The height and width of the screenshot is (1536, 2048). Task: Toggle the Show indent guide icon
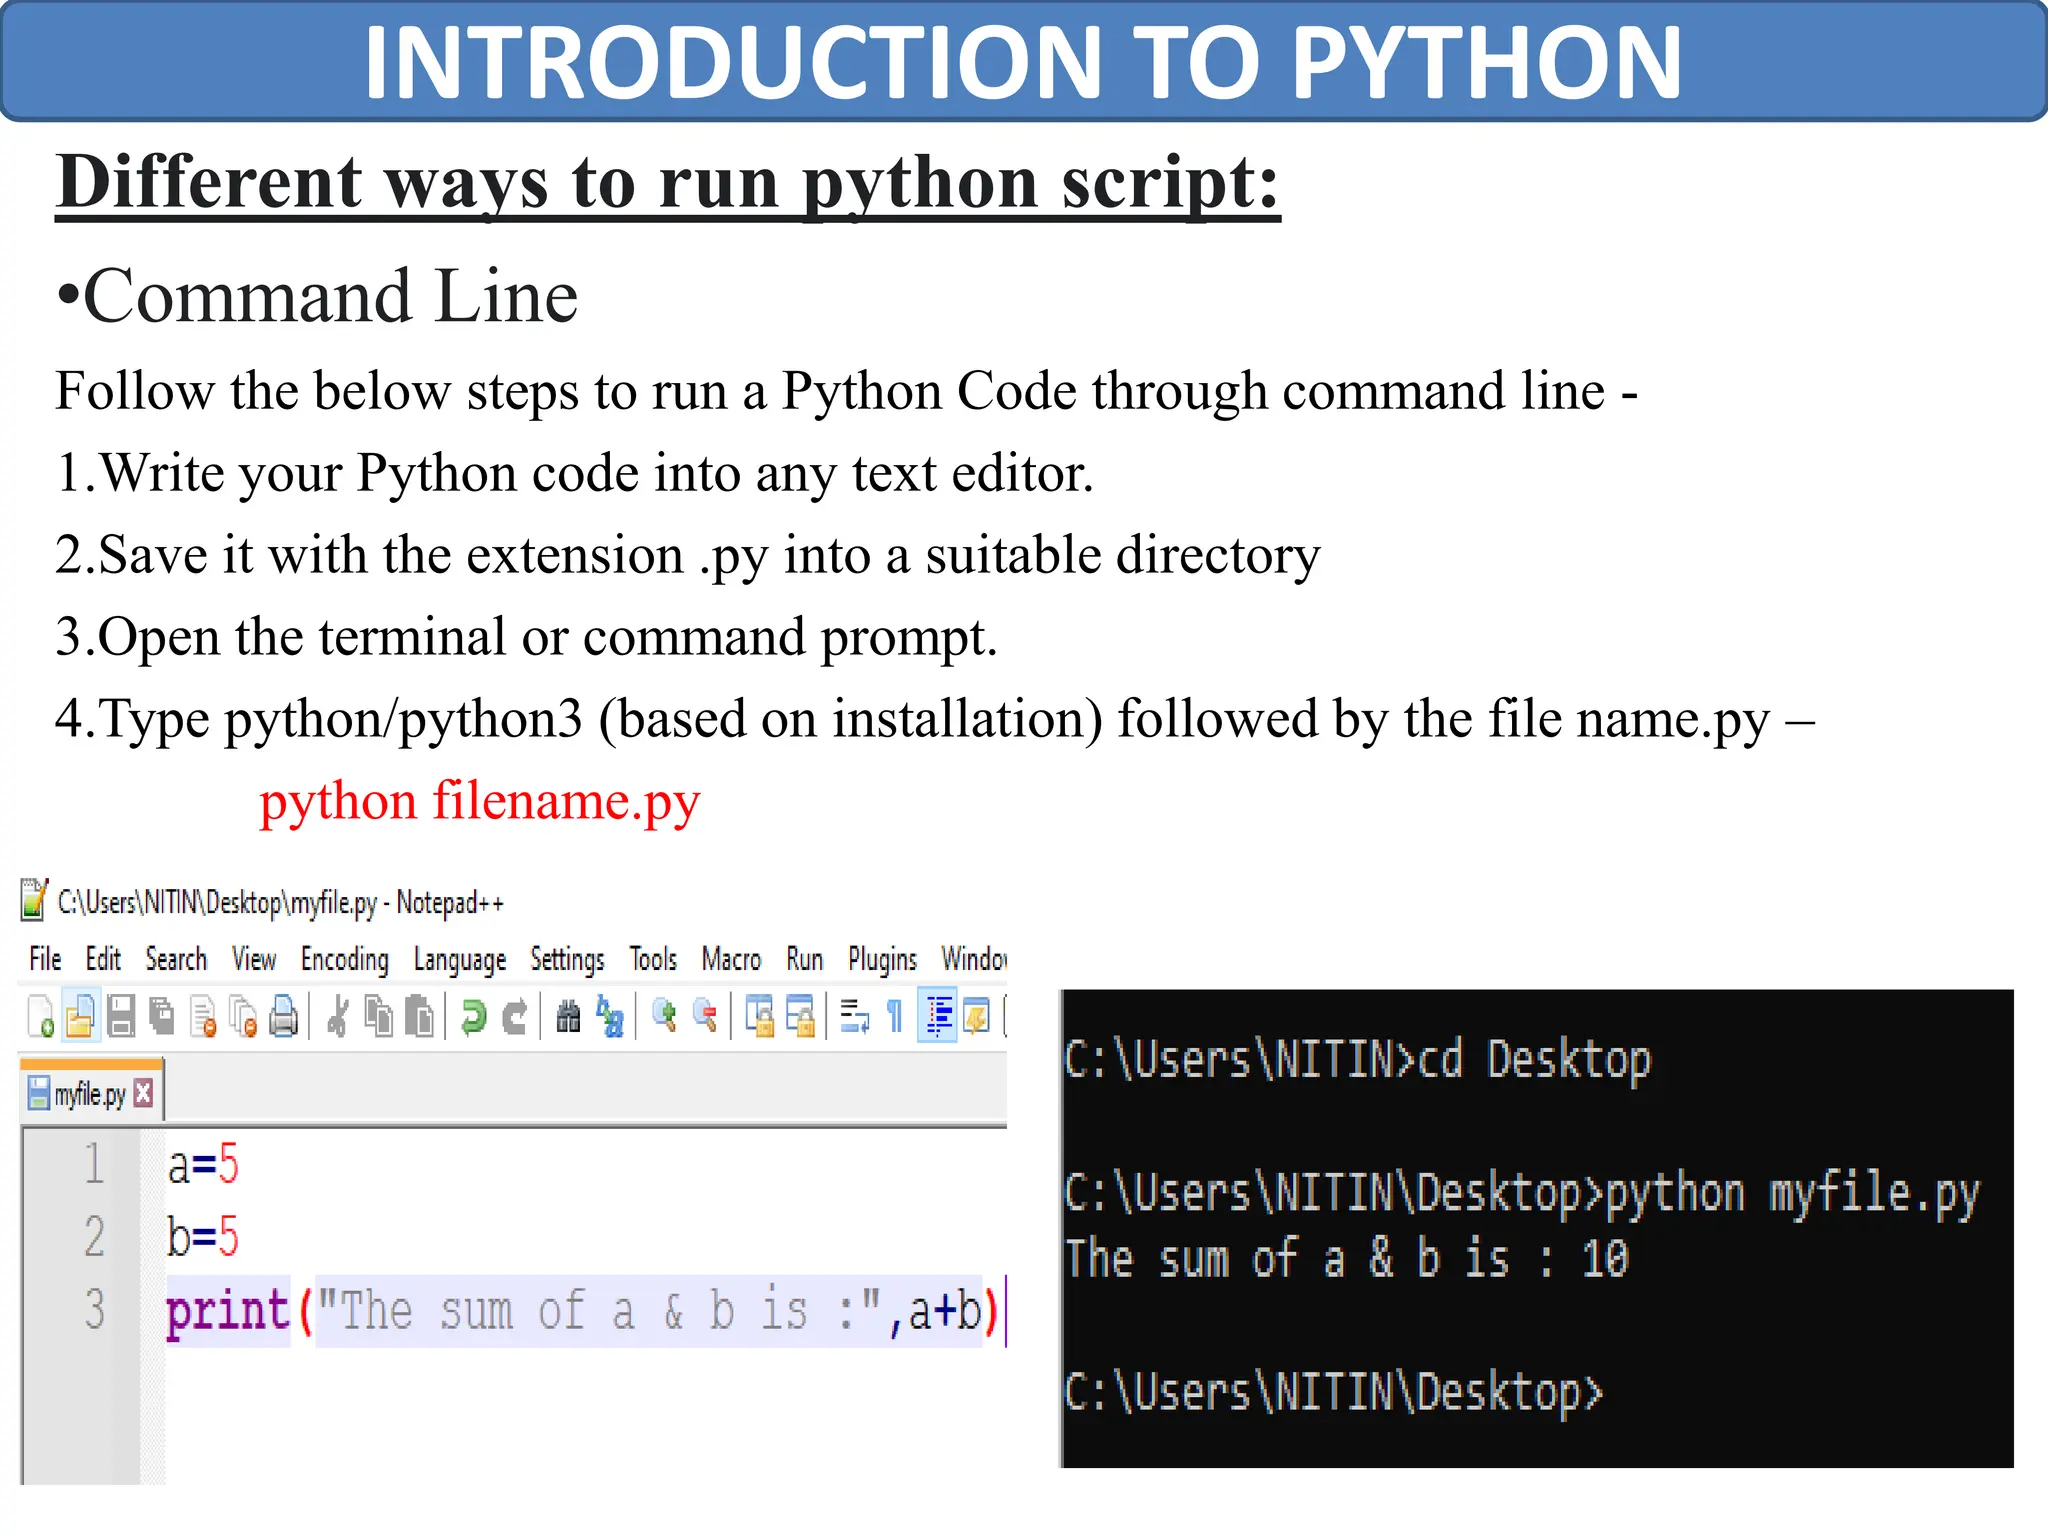[x=938, y=1016]
